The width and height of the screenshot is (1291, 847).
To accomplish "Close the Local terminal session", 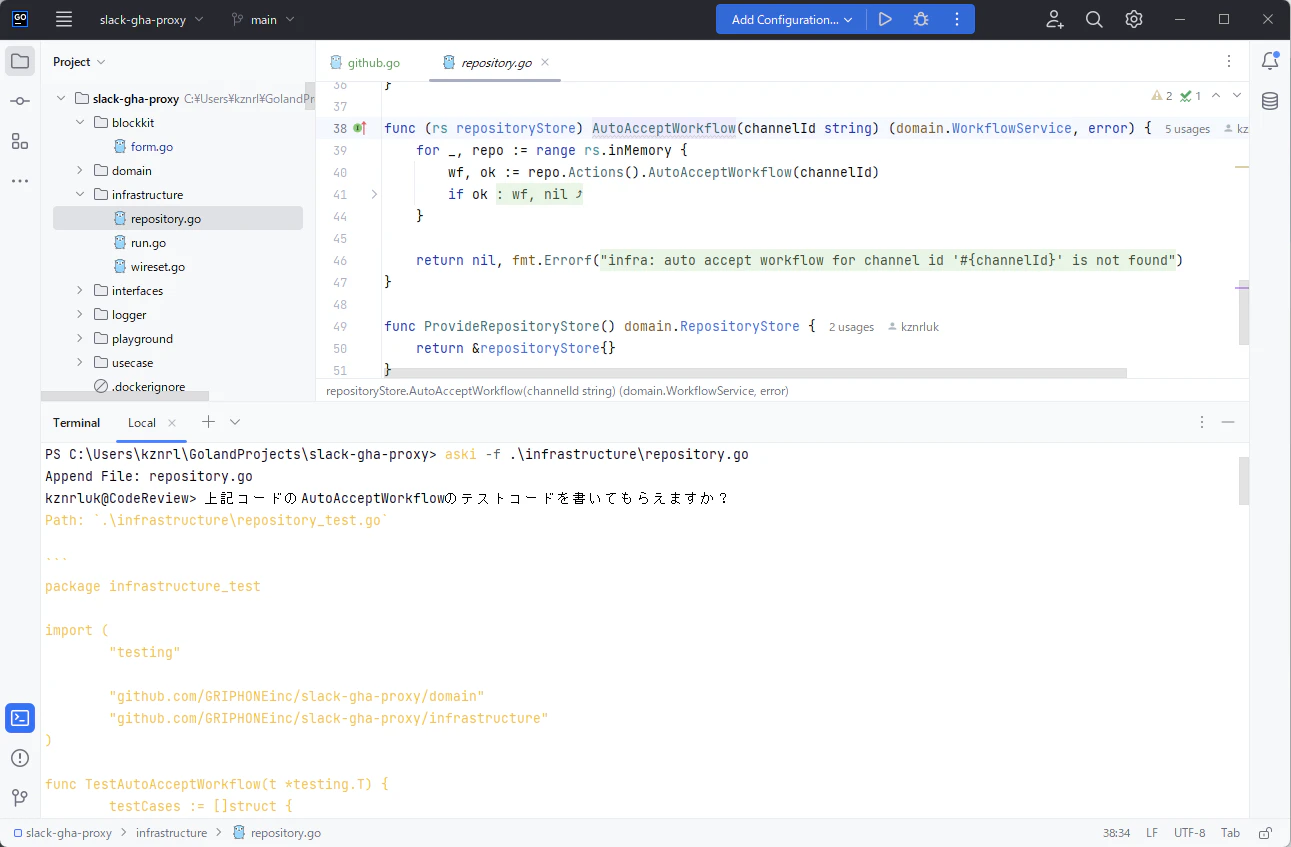I will click(172, 422).
